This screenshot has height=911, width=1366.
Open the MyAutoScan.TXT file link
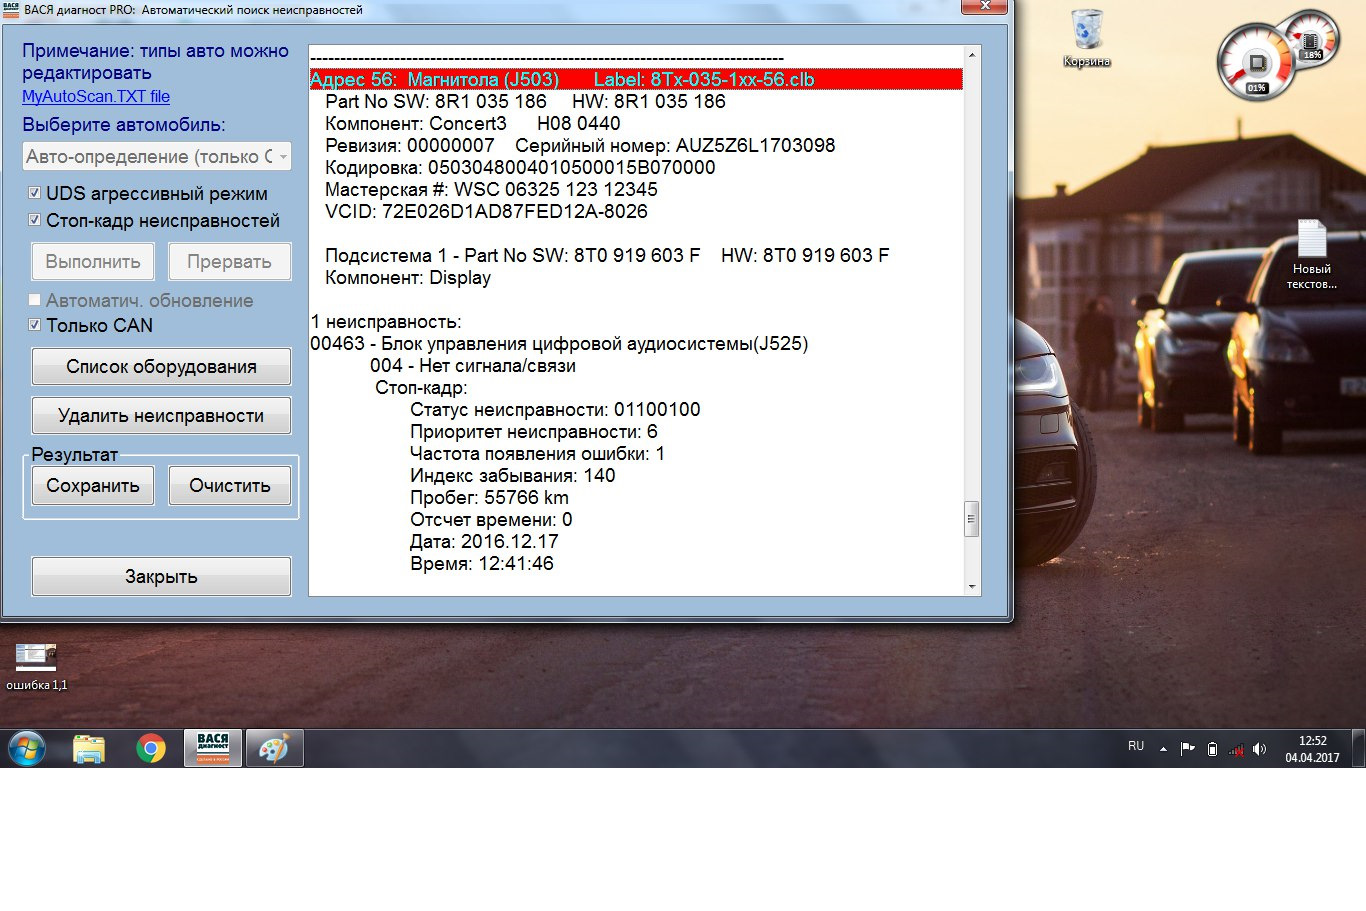[x=96, y=97]
